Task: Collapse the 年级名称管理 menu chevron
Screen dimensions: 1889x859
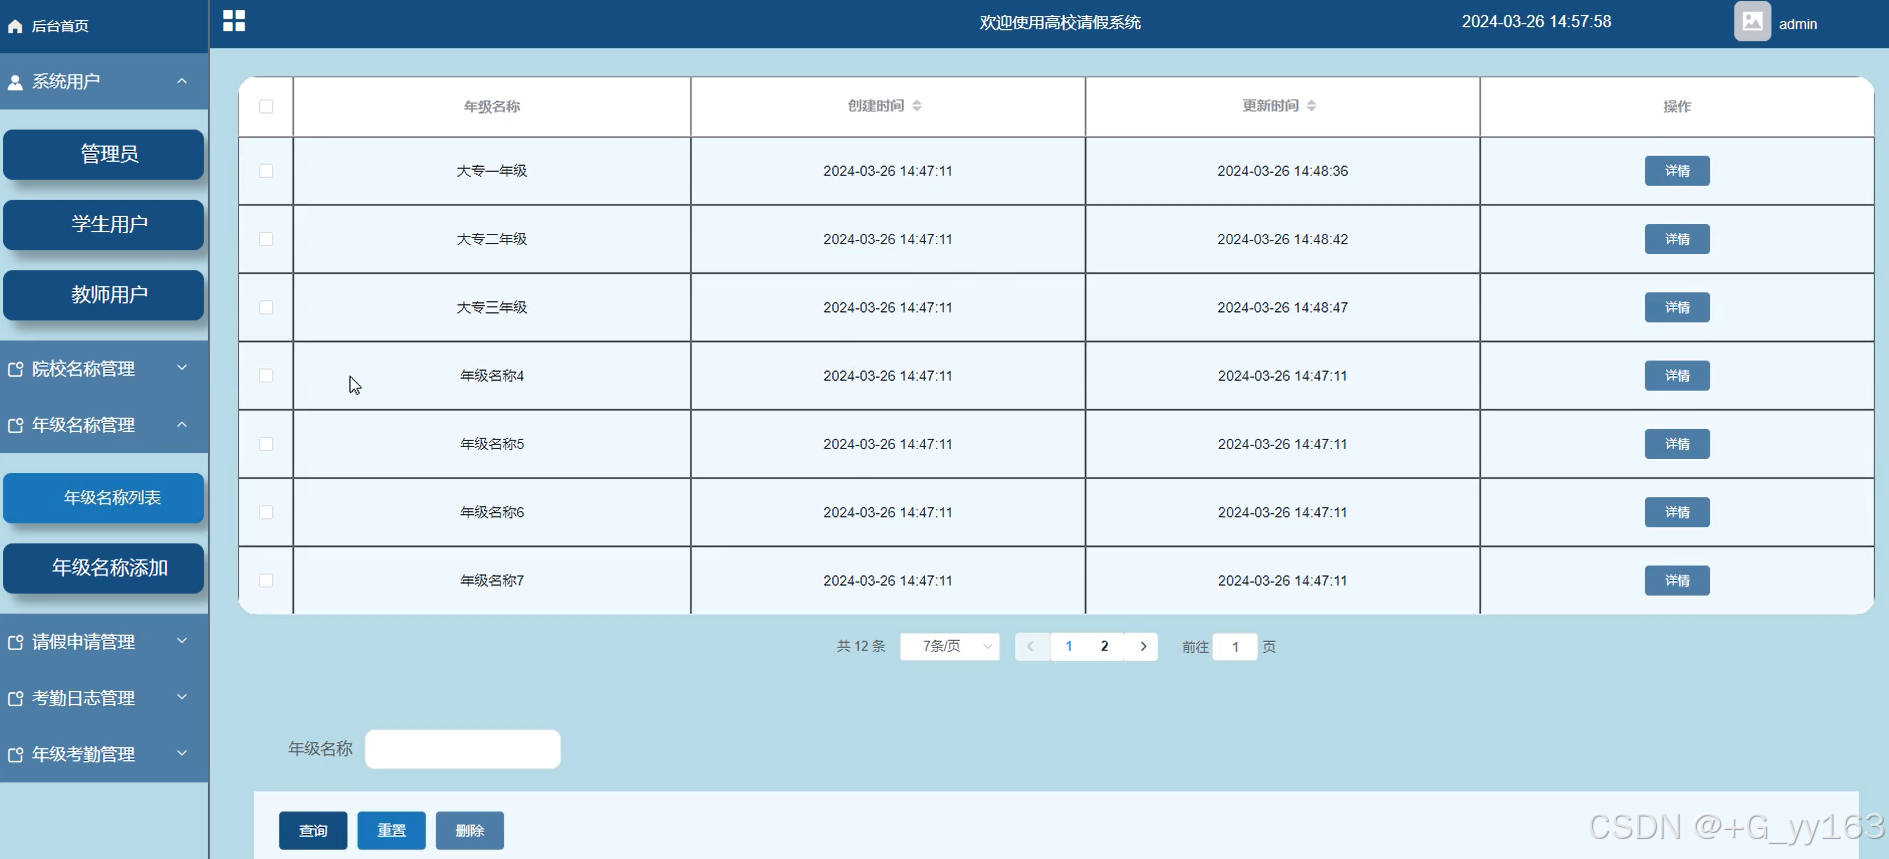Action: click(182, 424)
